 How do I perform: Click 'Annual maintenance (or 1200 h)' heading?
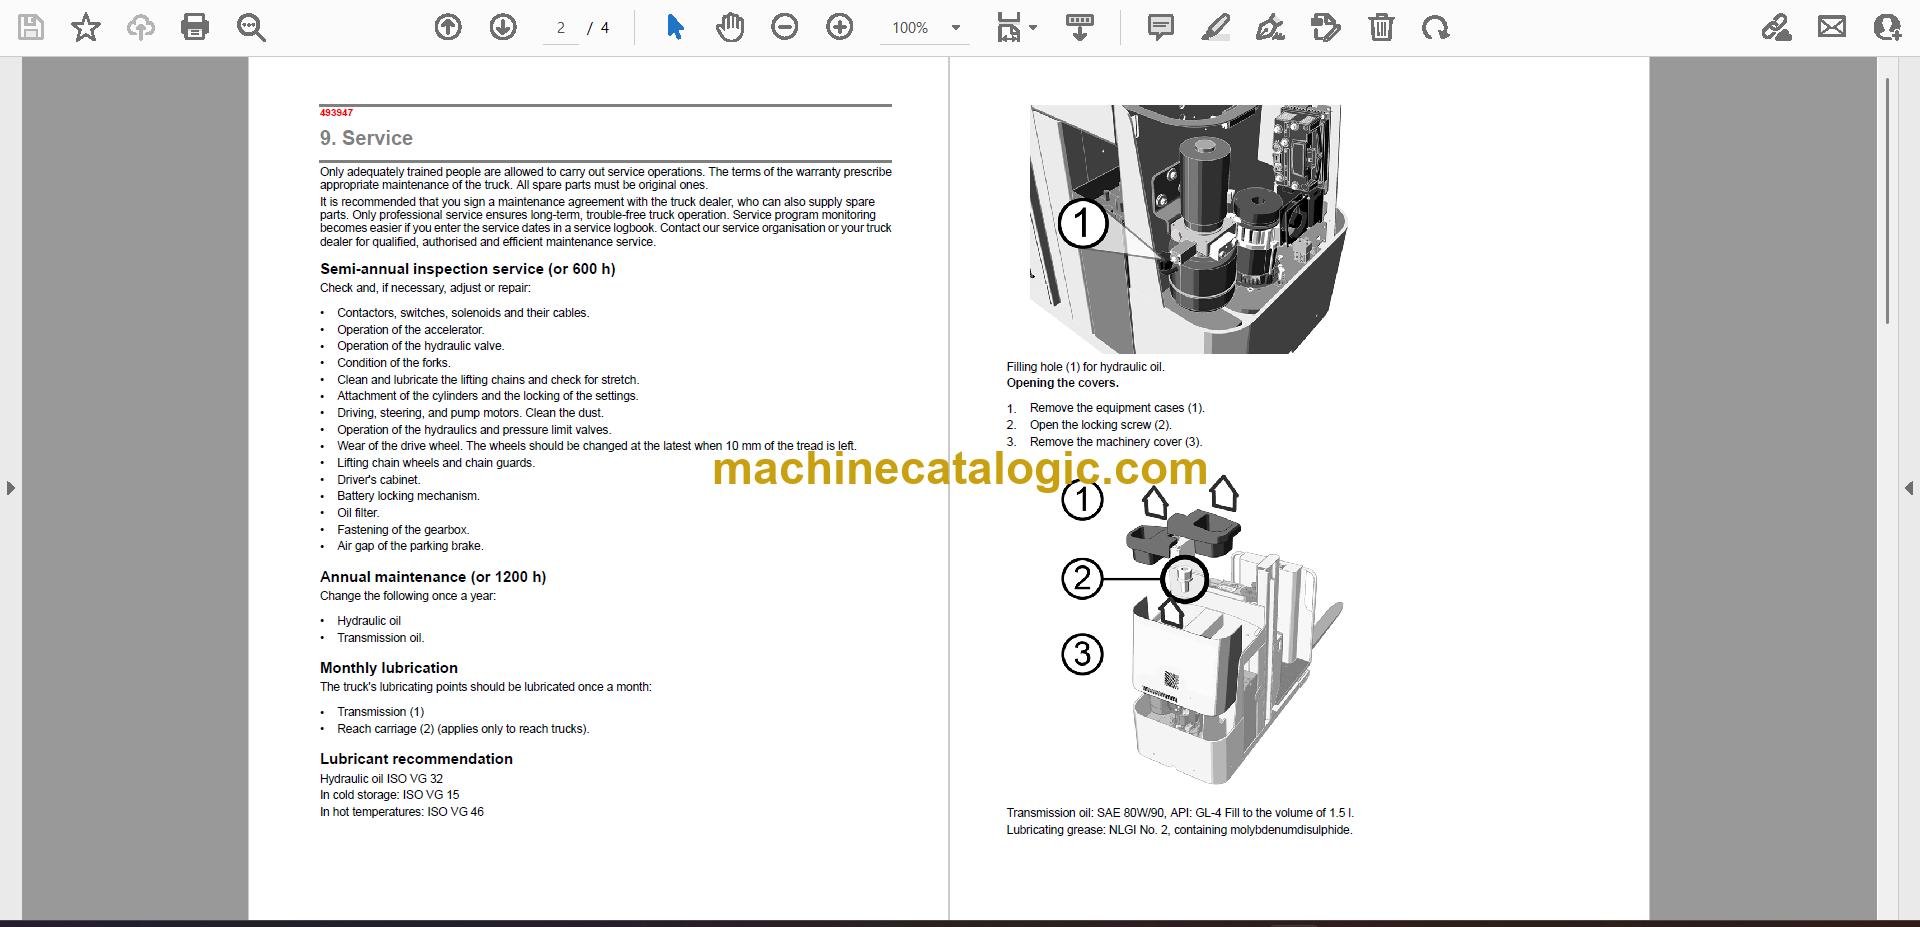coord(433,577)
